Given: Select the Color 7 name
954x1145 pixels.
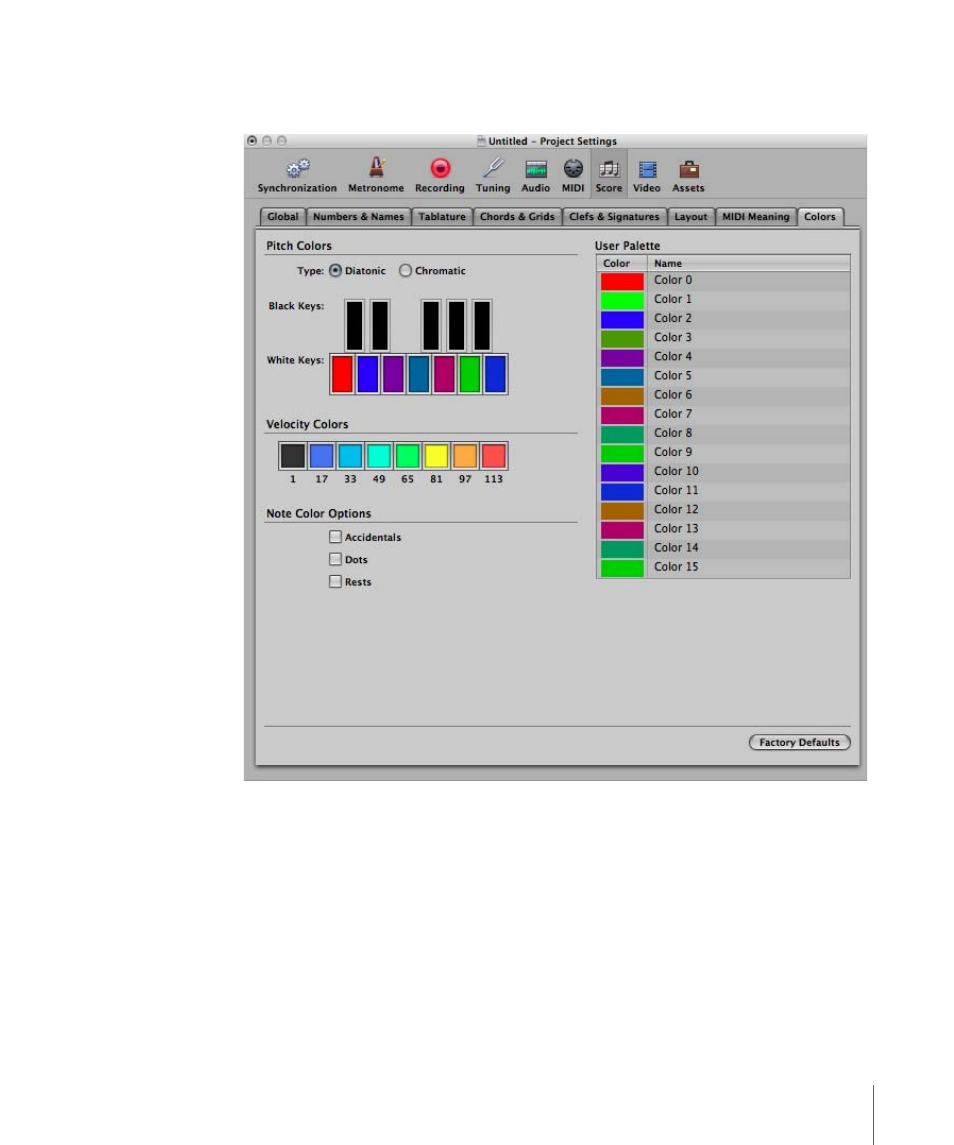Looking at the screenshot, I should pyautogui.click(x=673, y=414).
